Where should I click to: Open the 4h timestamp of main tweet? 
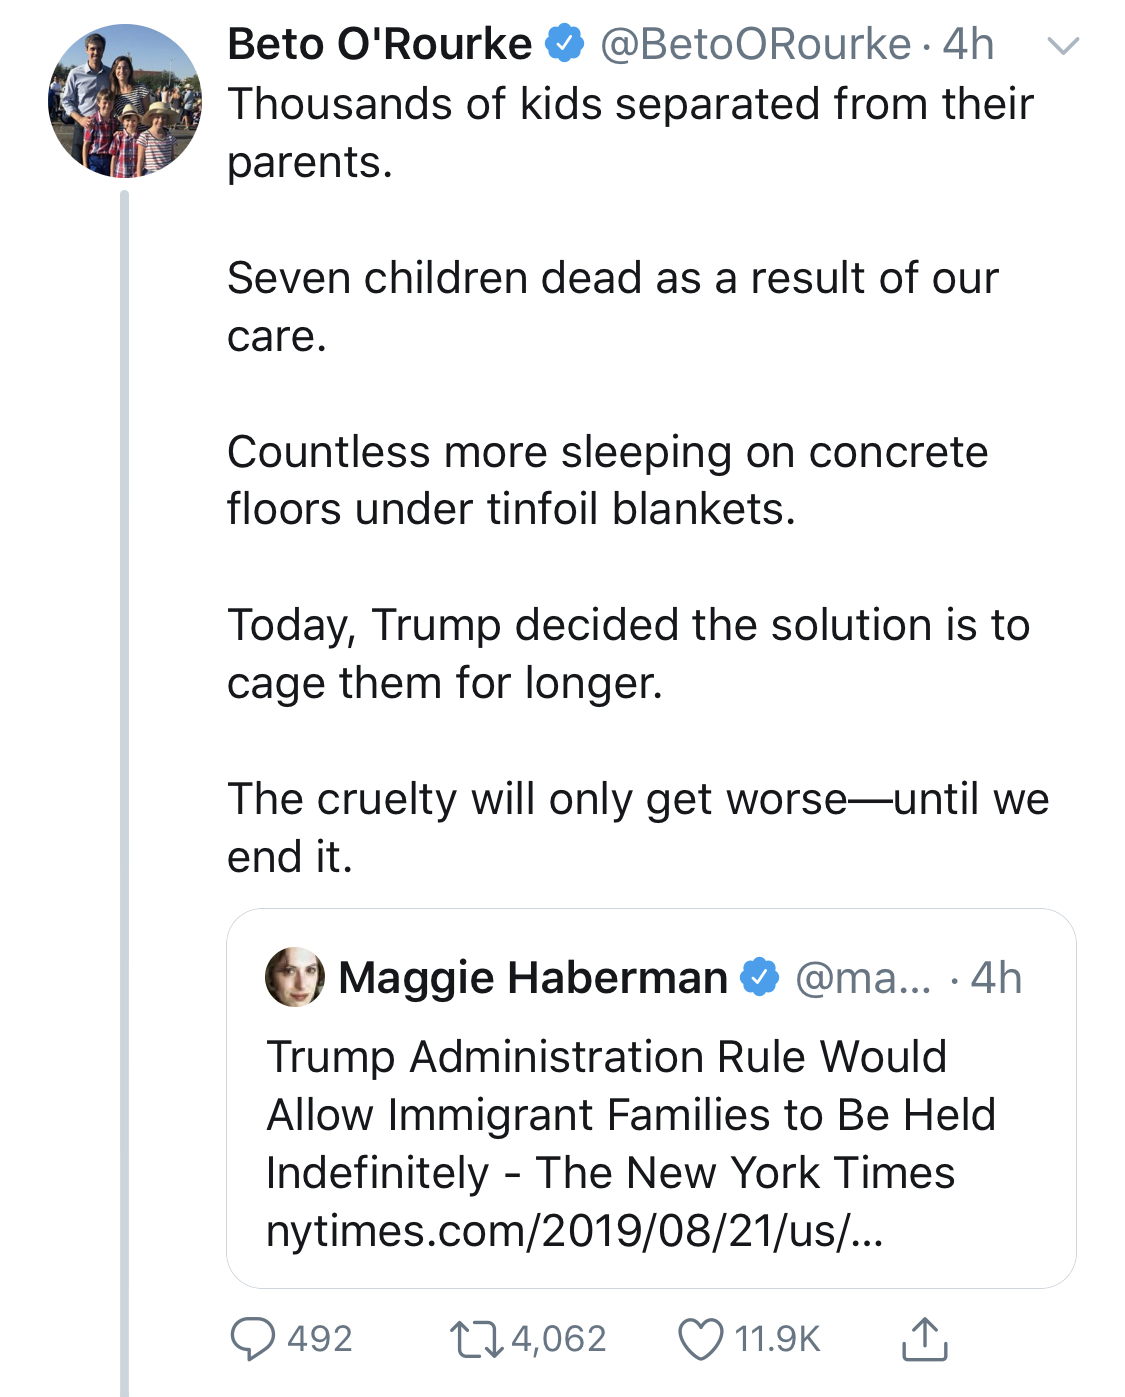(968, 44)
